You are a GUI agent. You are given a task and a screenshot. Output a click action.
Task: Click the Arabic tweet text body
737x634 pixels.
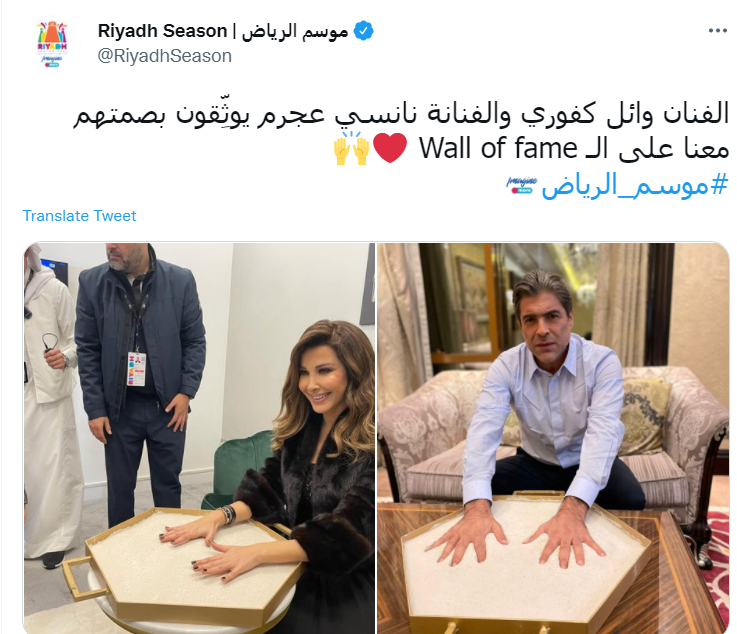click(400, 132)
